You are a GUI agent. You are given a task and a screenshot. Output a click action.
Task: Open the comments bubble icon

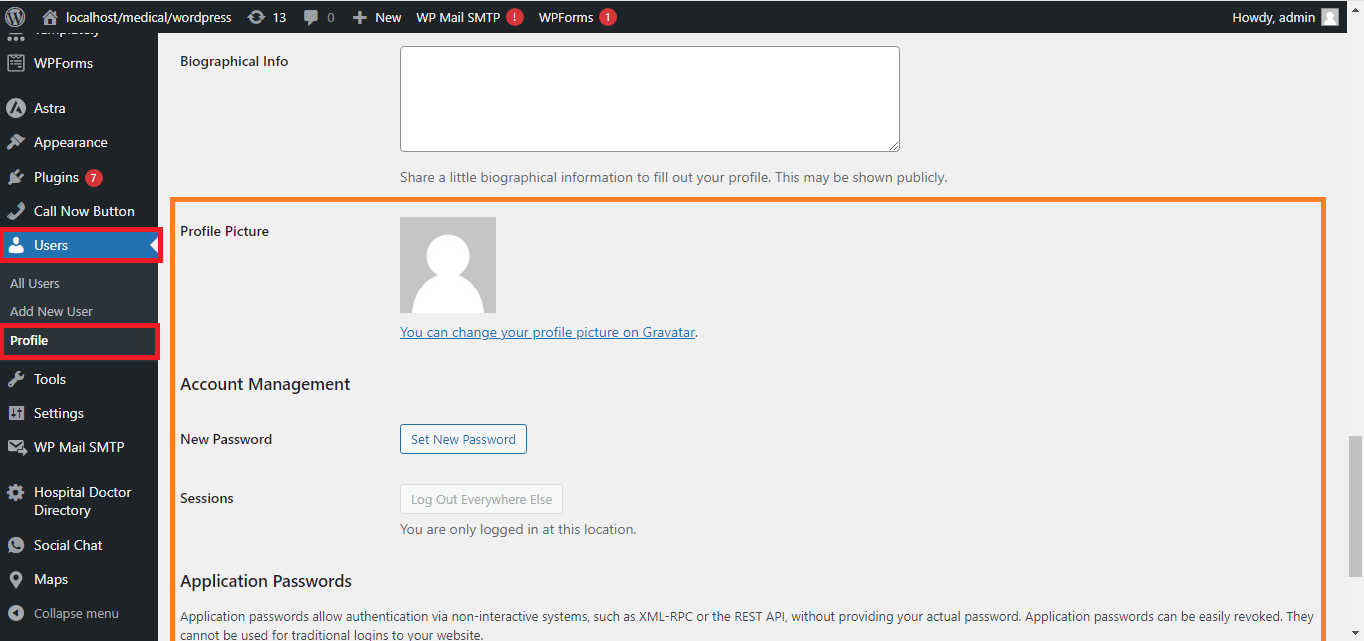[x=312, y=17]
